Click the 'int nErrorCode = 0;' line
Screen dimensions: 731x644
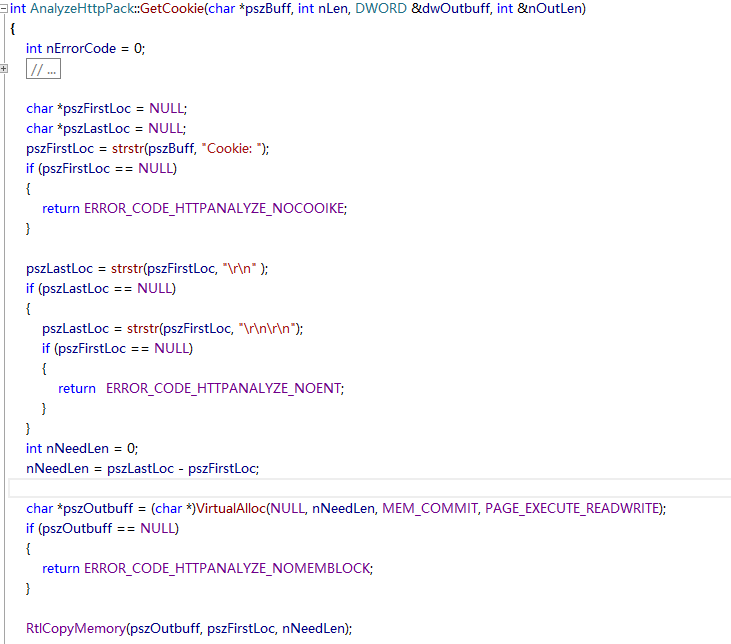tap(86, 48)
